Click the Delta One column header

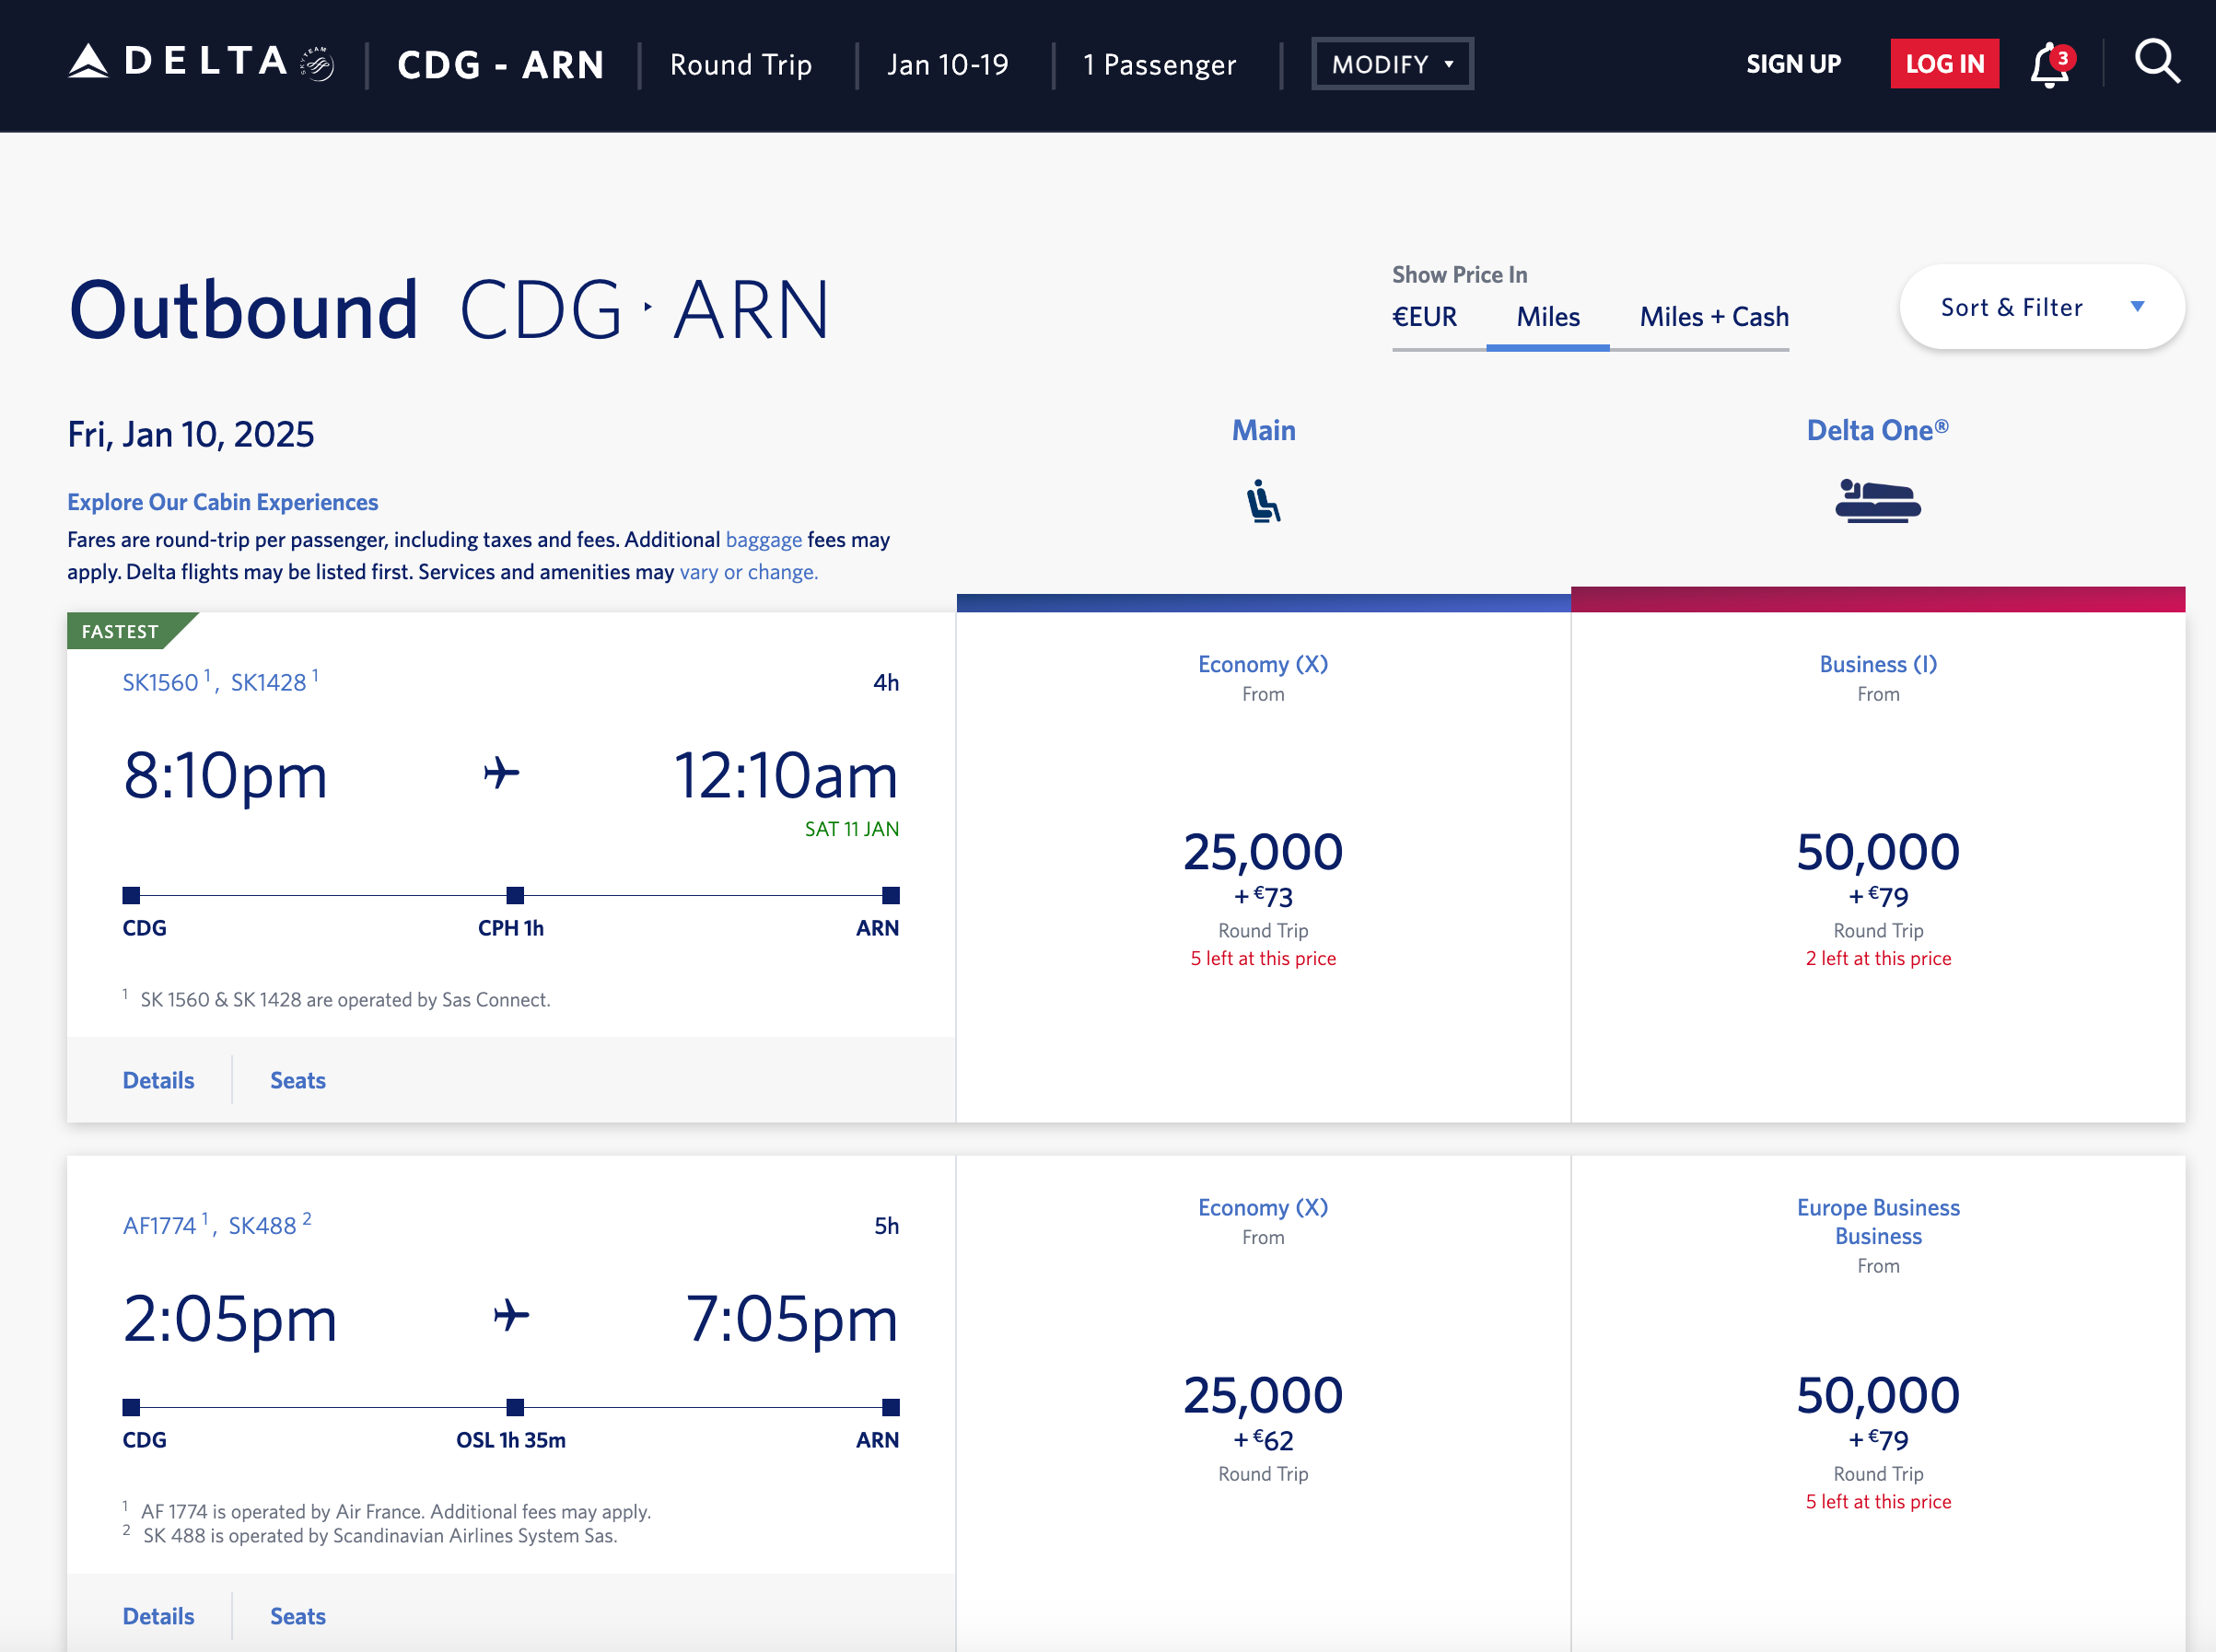1877,430
